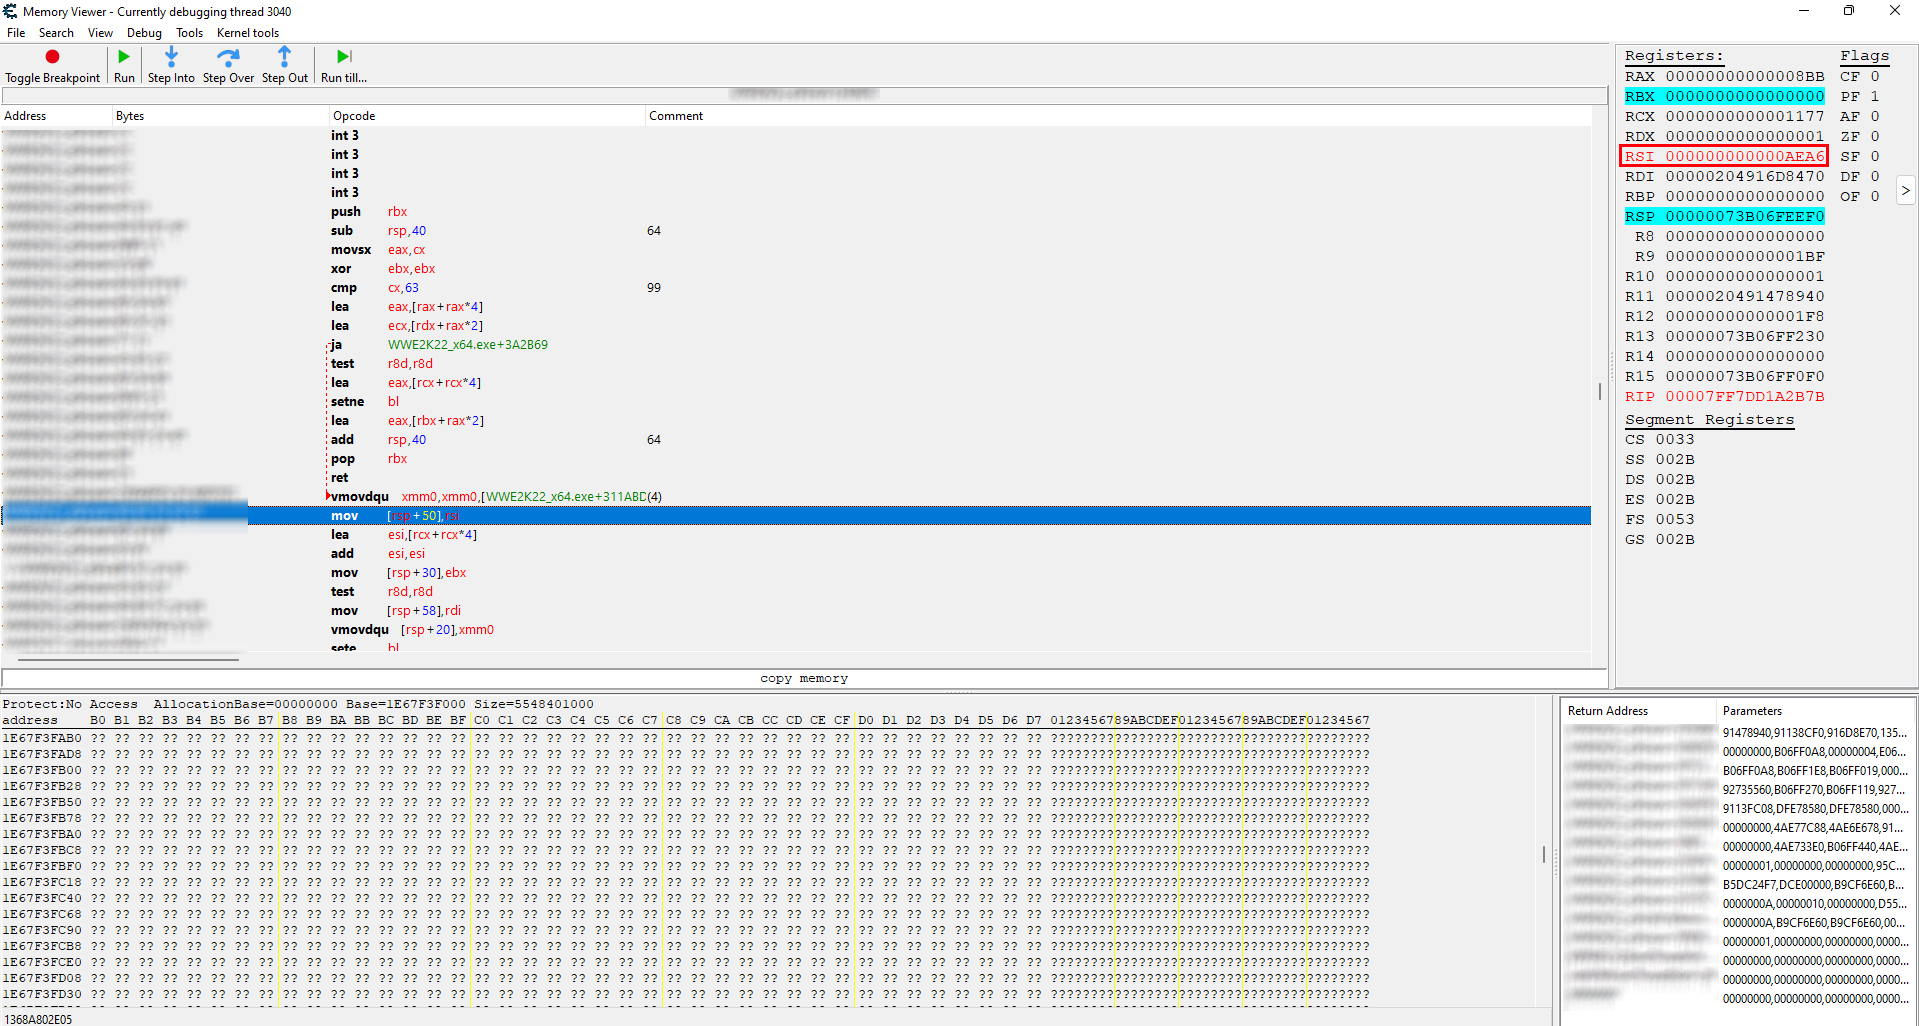Expand the registers panel side arrow
The image size is (1919, 1026).
pos(1905,190)
